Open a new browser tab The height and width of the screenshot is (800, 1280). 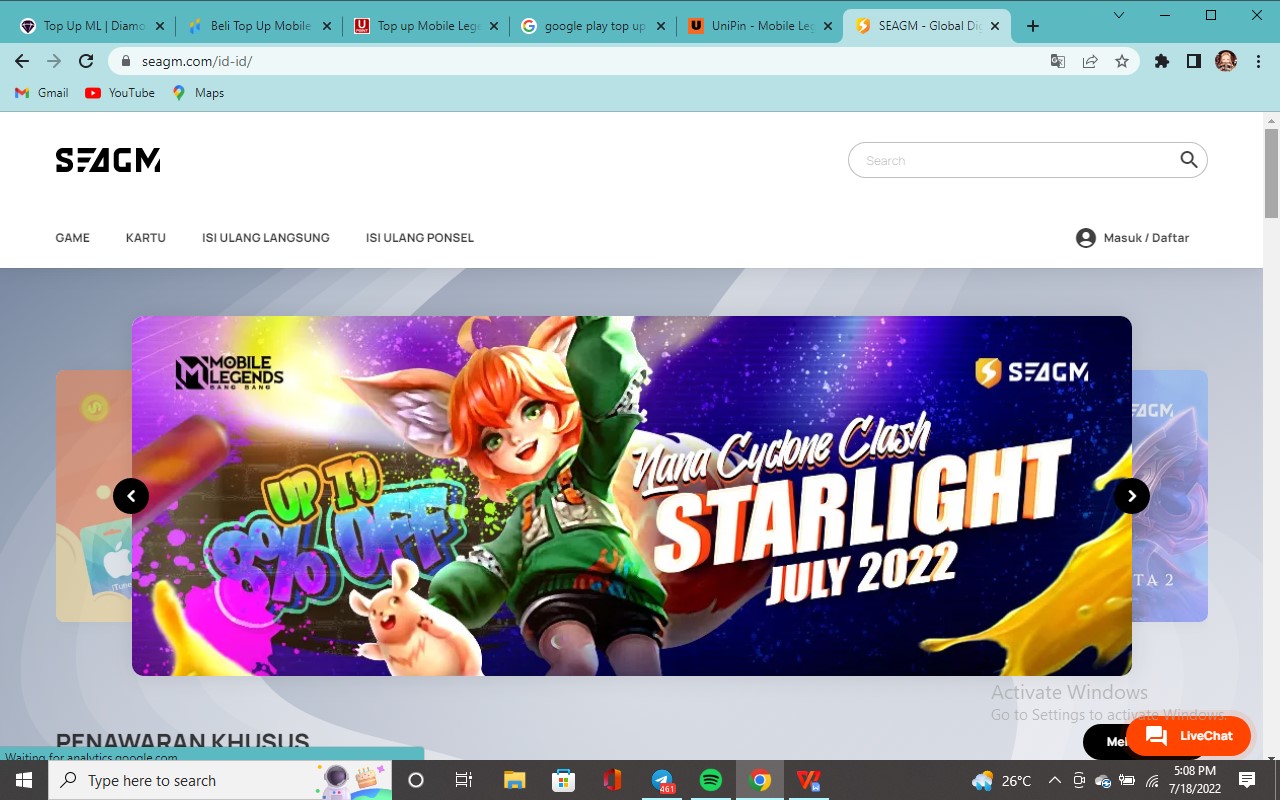pyautogui.click(x=1033, y=26)
